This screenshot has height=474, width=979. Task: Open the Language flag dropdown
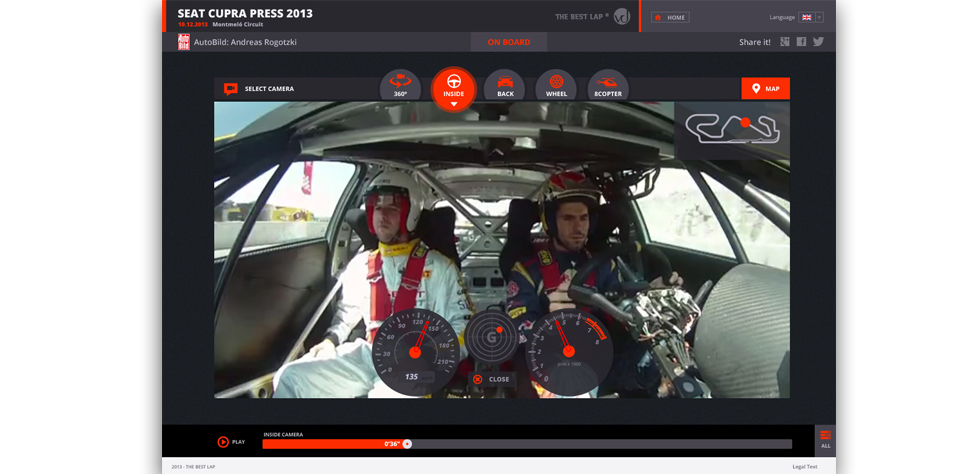pos(819,17)
